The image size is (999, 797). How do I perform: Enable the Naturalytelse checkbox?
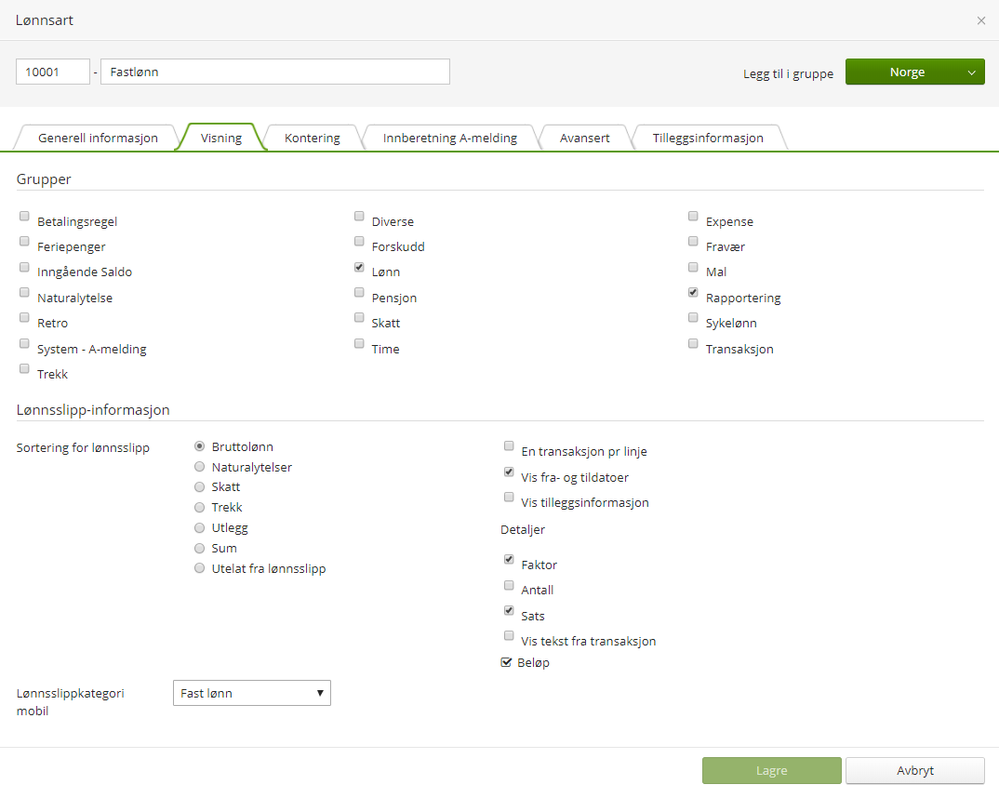pos(24,292)
